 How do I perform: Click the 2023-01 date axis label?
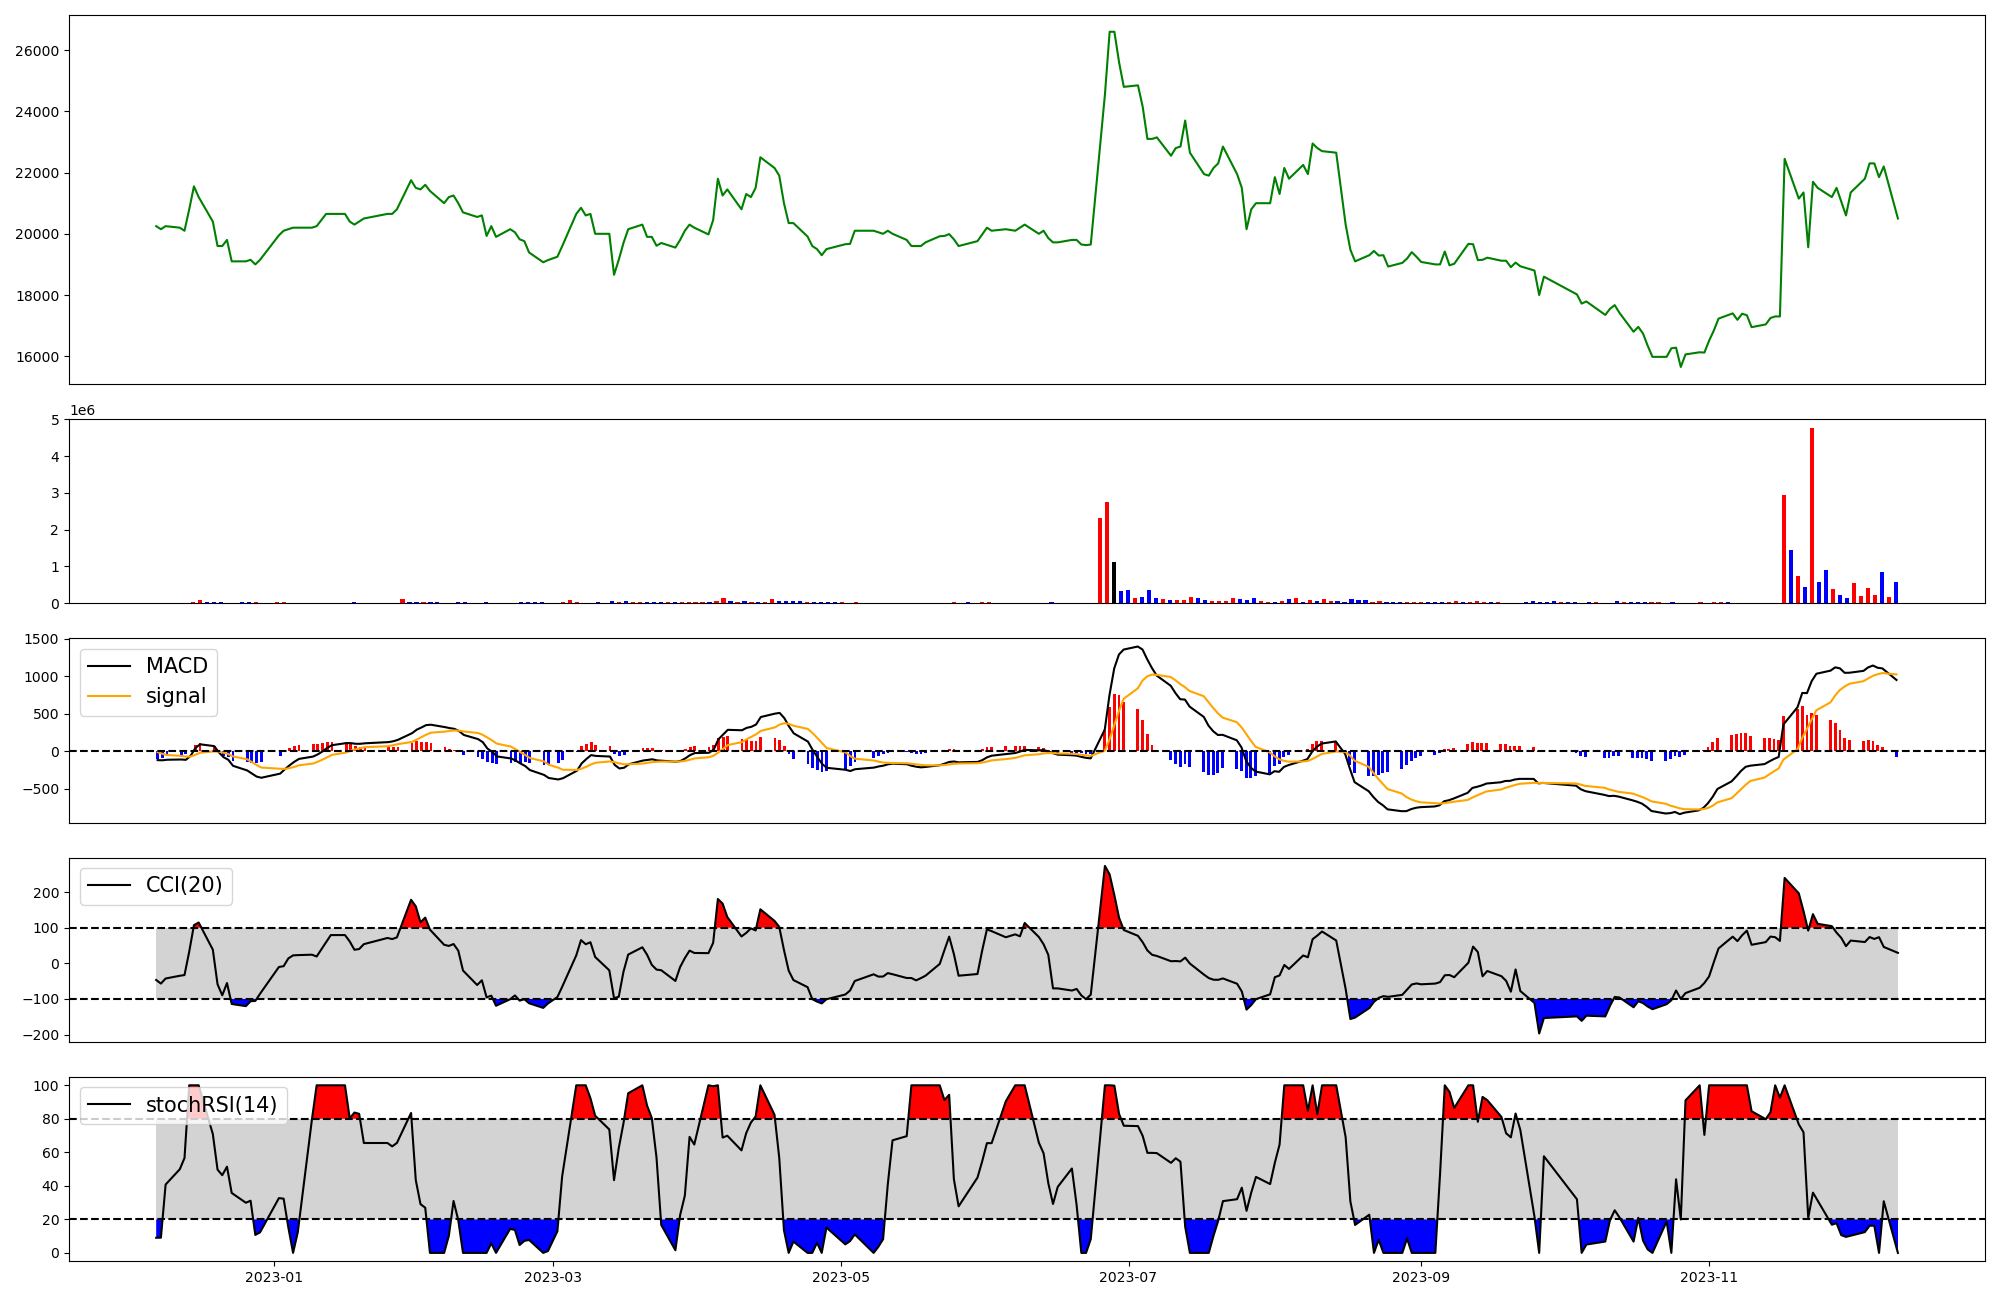(273, 1277)
